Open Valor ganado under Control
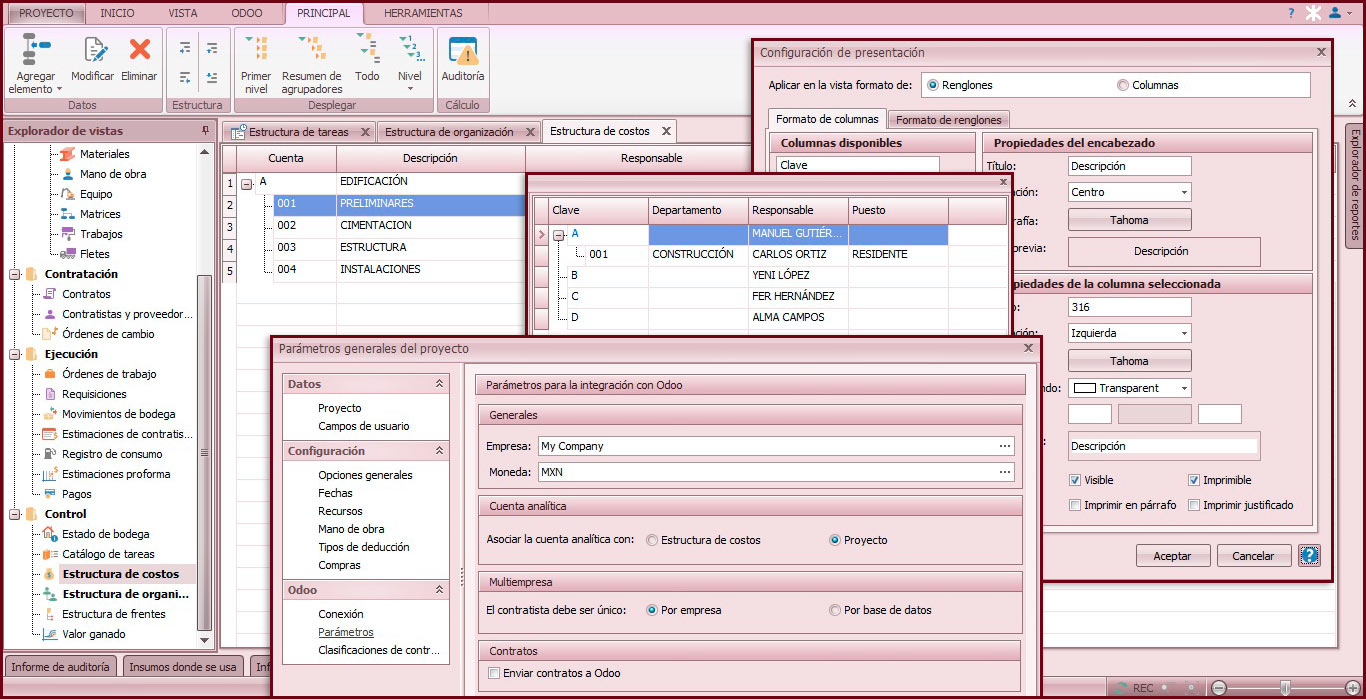 (94, 634)
